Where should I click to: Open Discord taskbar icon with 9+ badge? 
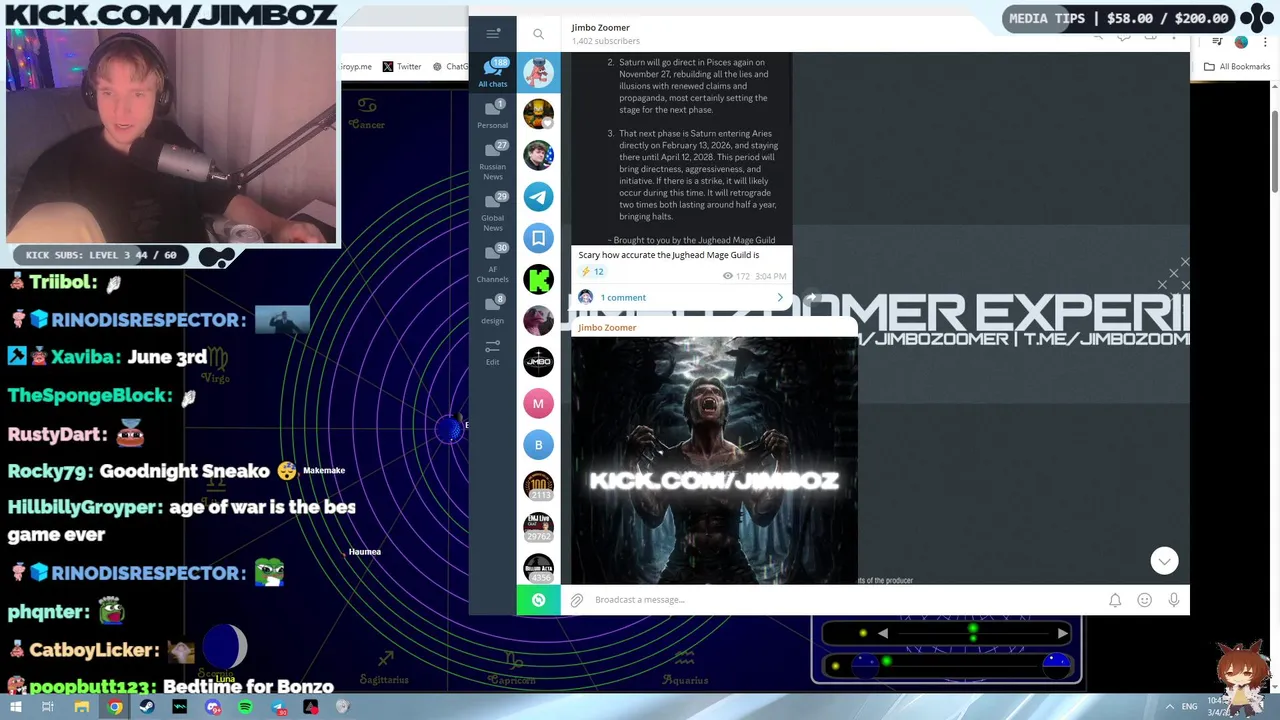pos(213,707)
